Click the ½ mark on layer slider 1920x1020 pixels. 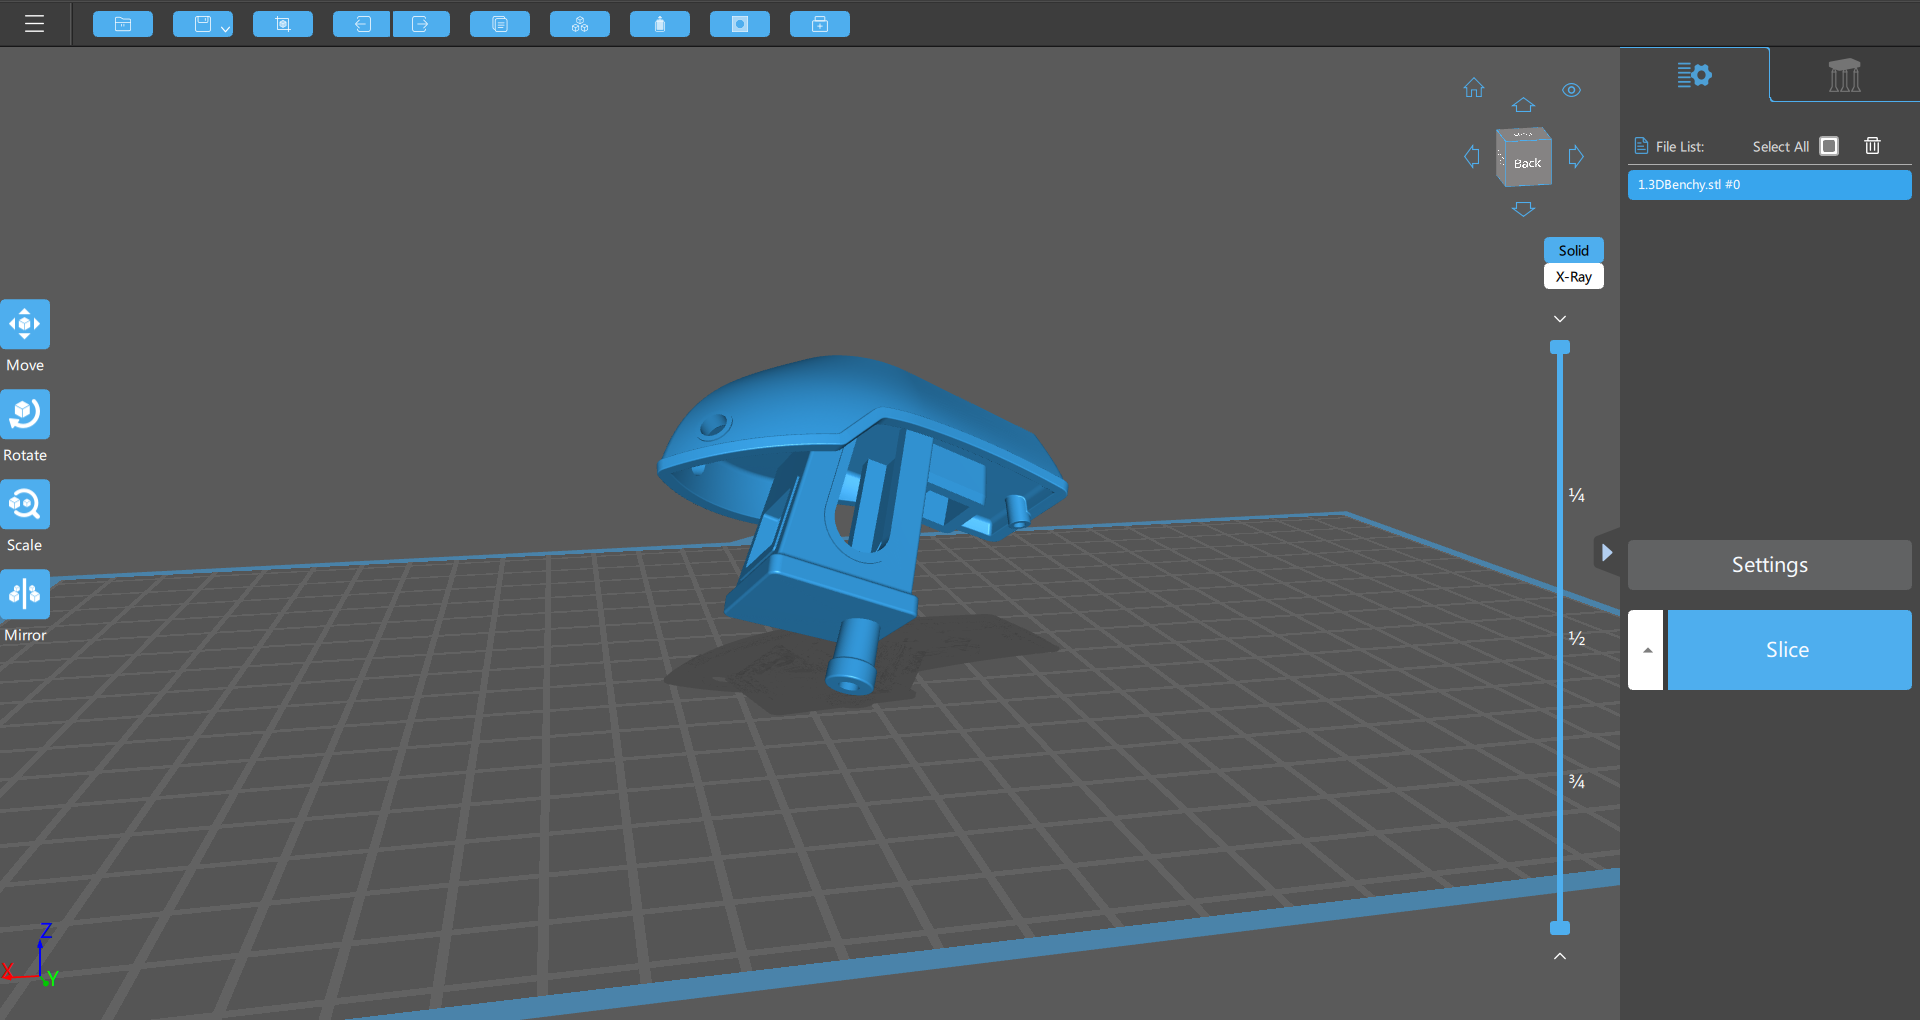click(x=1576, y=638)
